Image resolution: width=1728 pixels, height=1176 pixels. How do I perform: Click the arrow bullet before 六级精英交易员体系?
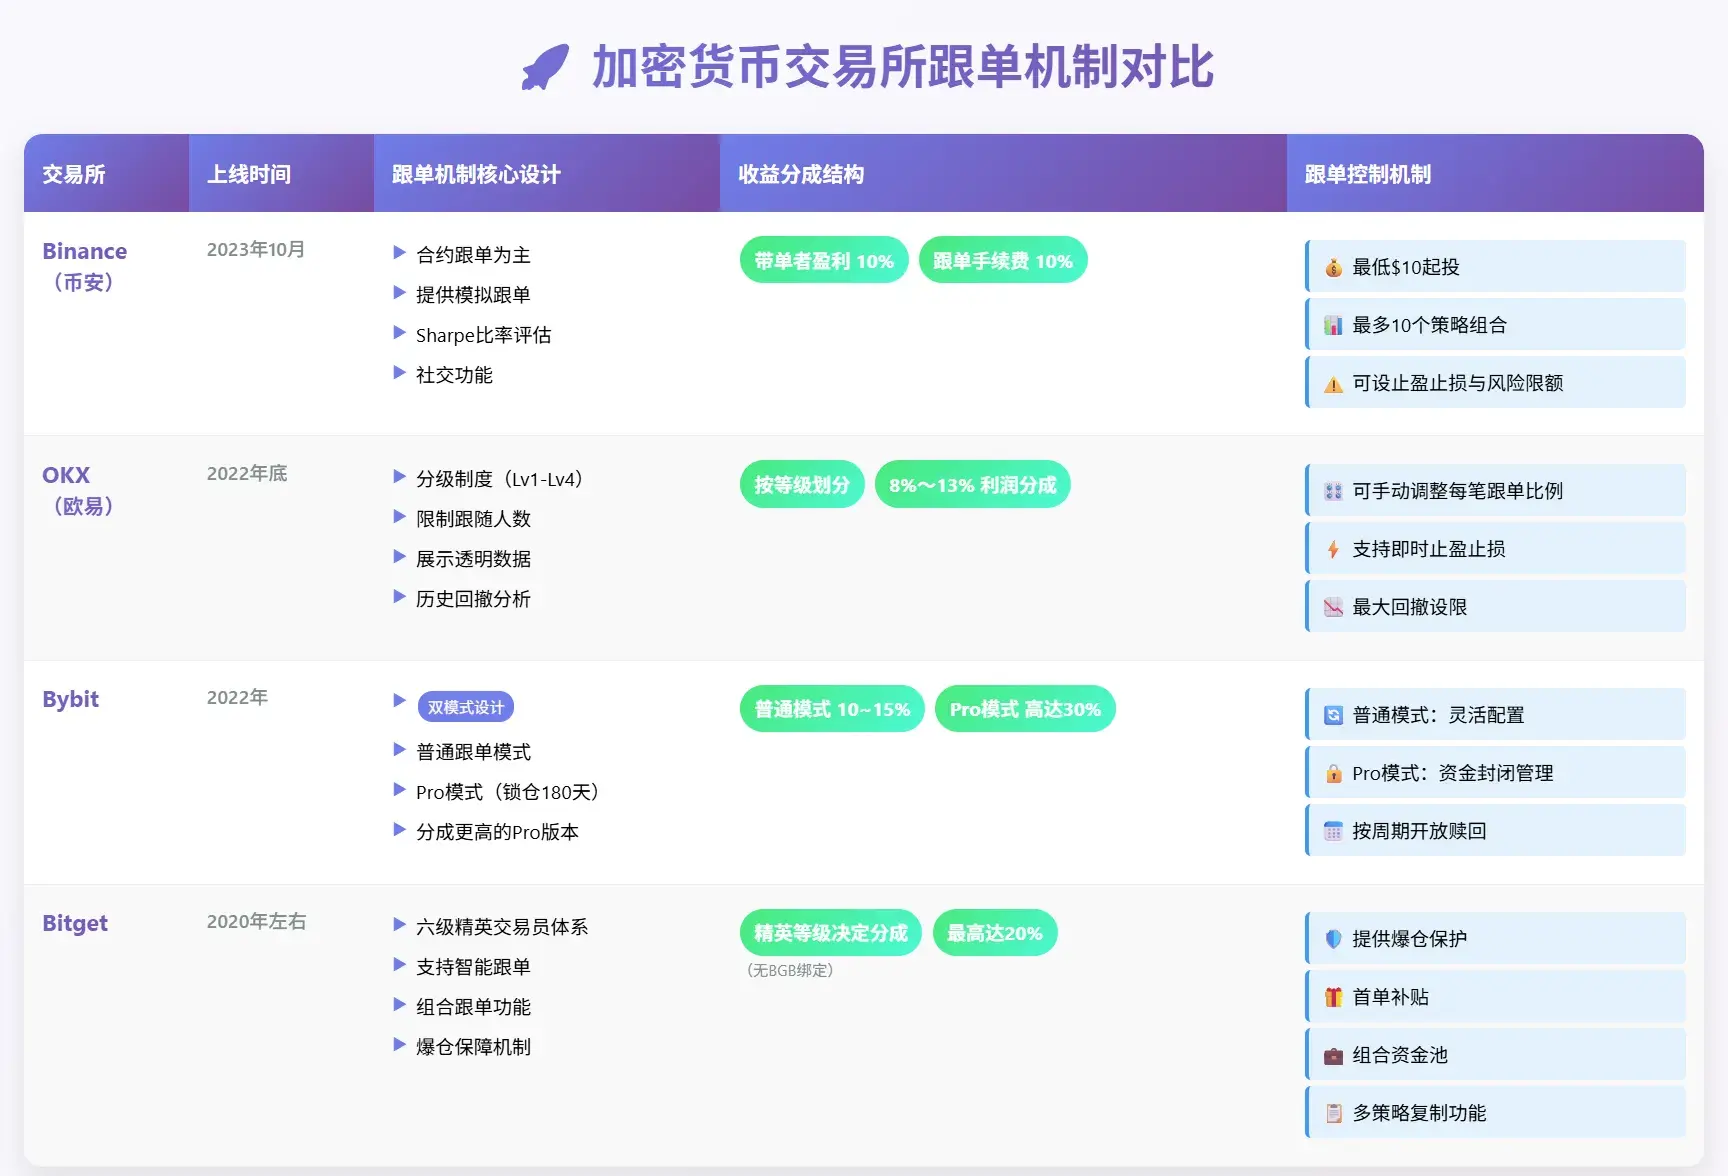399,925
